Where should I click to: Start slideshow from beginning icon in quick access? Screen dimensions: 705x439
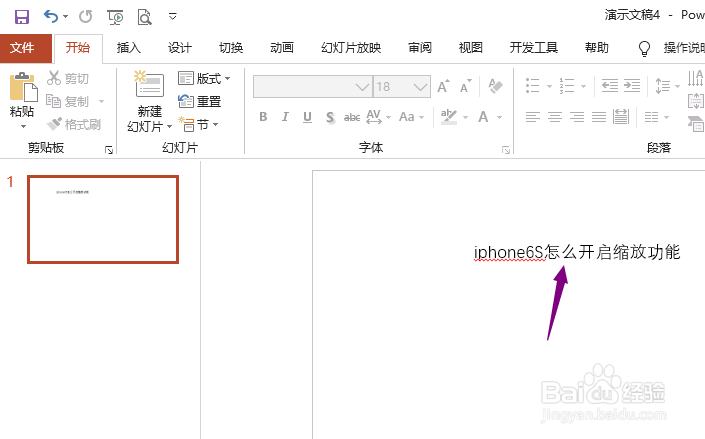pos(115,17)
